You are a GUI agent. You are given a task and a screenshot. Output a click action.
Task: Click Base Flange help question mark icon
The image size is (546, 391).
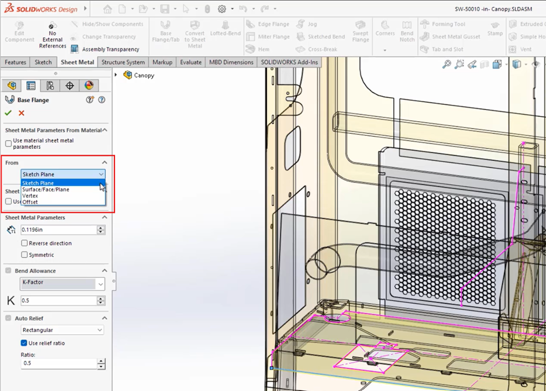point(102,100)
